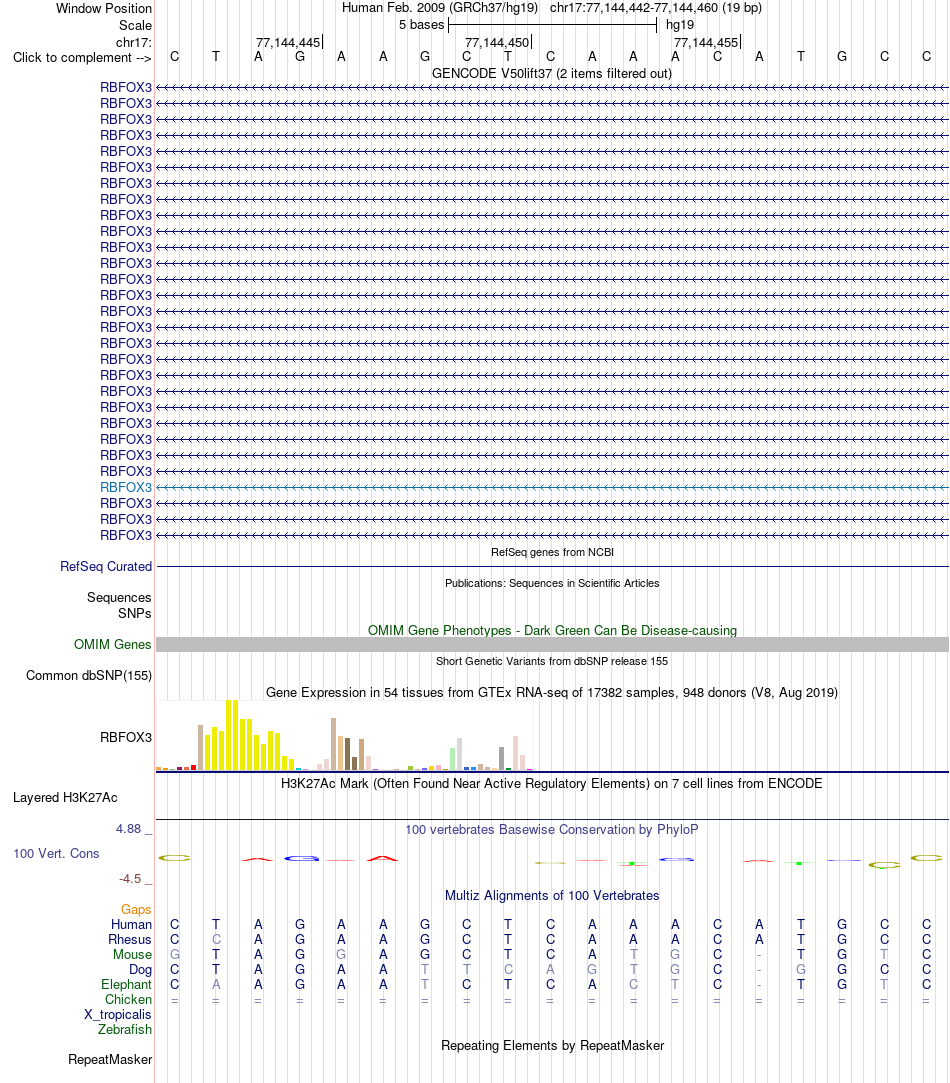This screenshot has height=1083, width=950.
Task: Click the X_tropicalis alignment row label
Action: pyautogui.click(x=118, y=1015)
